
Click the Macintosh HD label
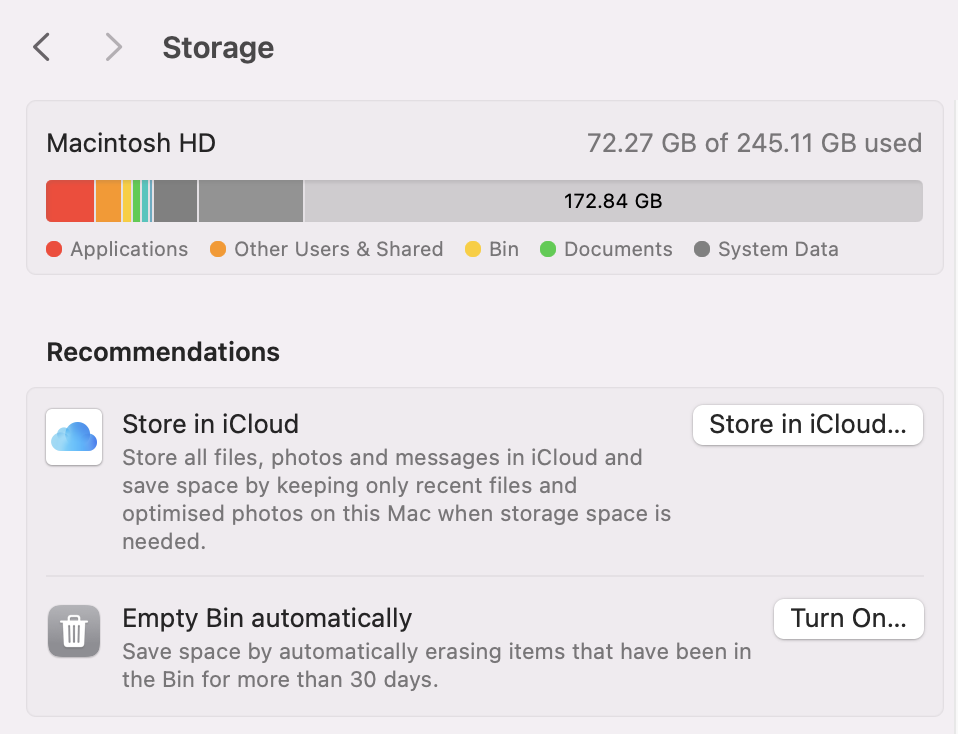click(x=130, y=143)
